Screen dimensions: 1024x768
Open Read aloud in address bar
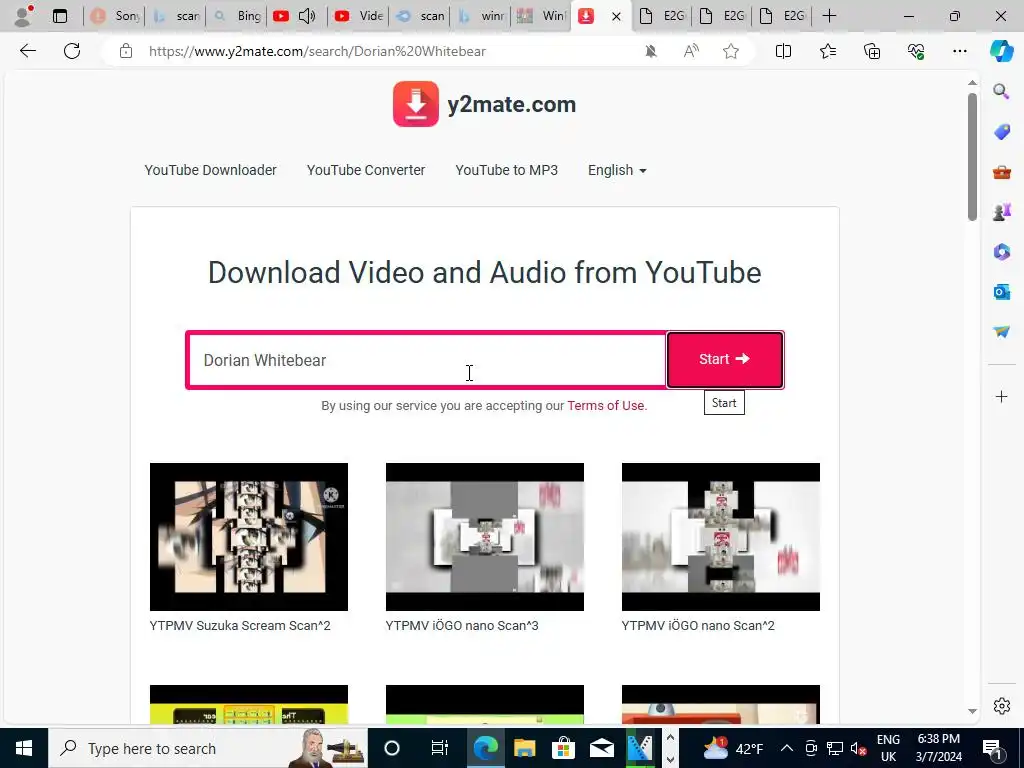pos(691,51)
